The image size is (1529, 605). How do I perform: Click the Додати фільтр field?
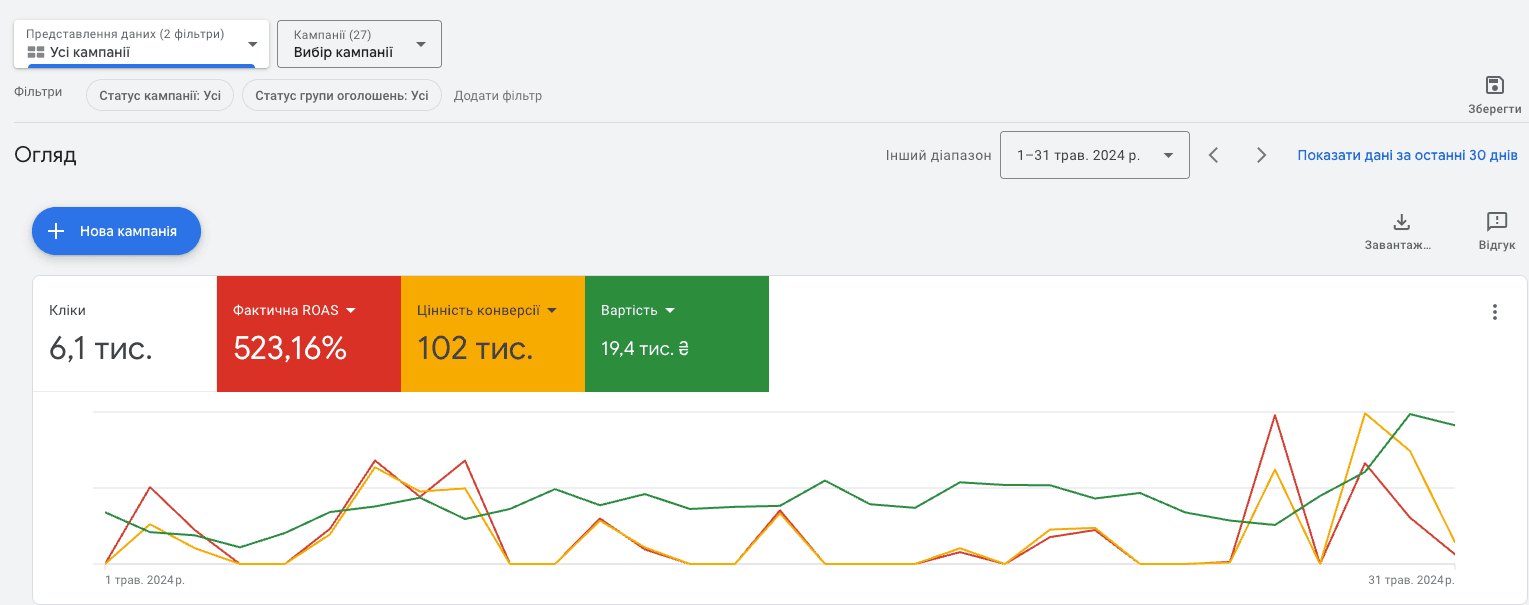498,96
